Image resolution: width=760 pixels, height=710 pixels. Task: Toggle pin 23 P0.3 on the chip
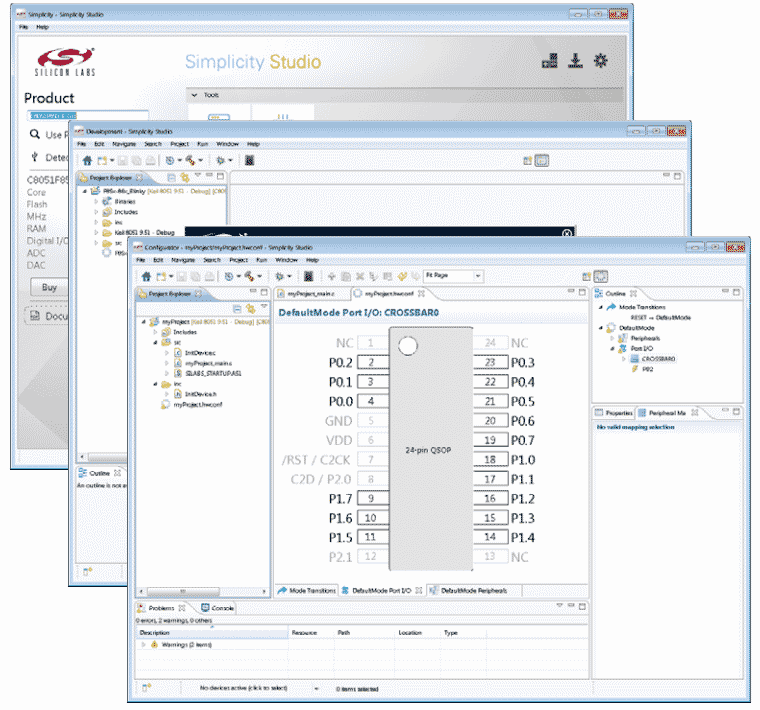(x=490, y=362)
